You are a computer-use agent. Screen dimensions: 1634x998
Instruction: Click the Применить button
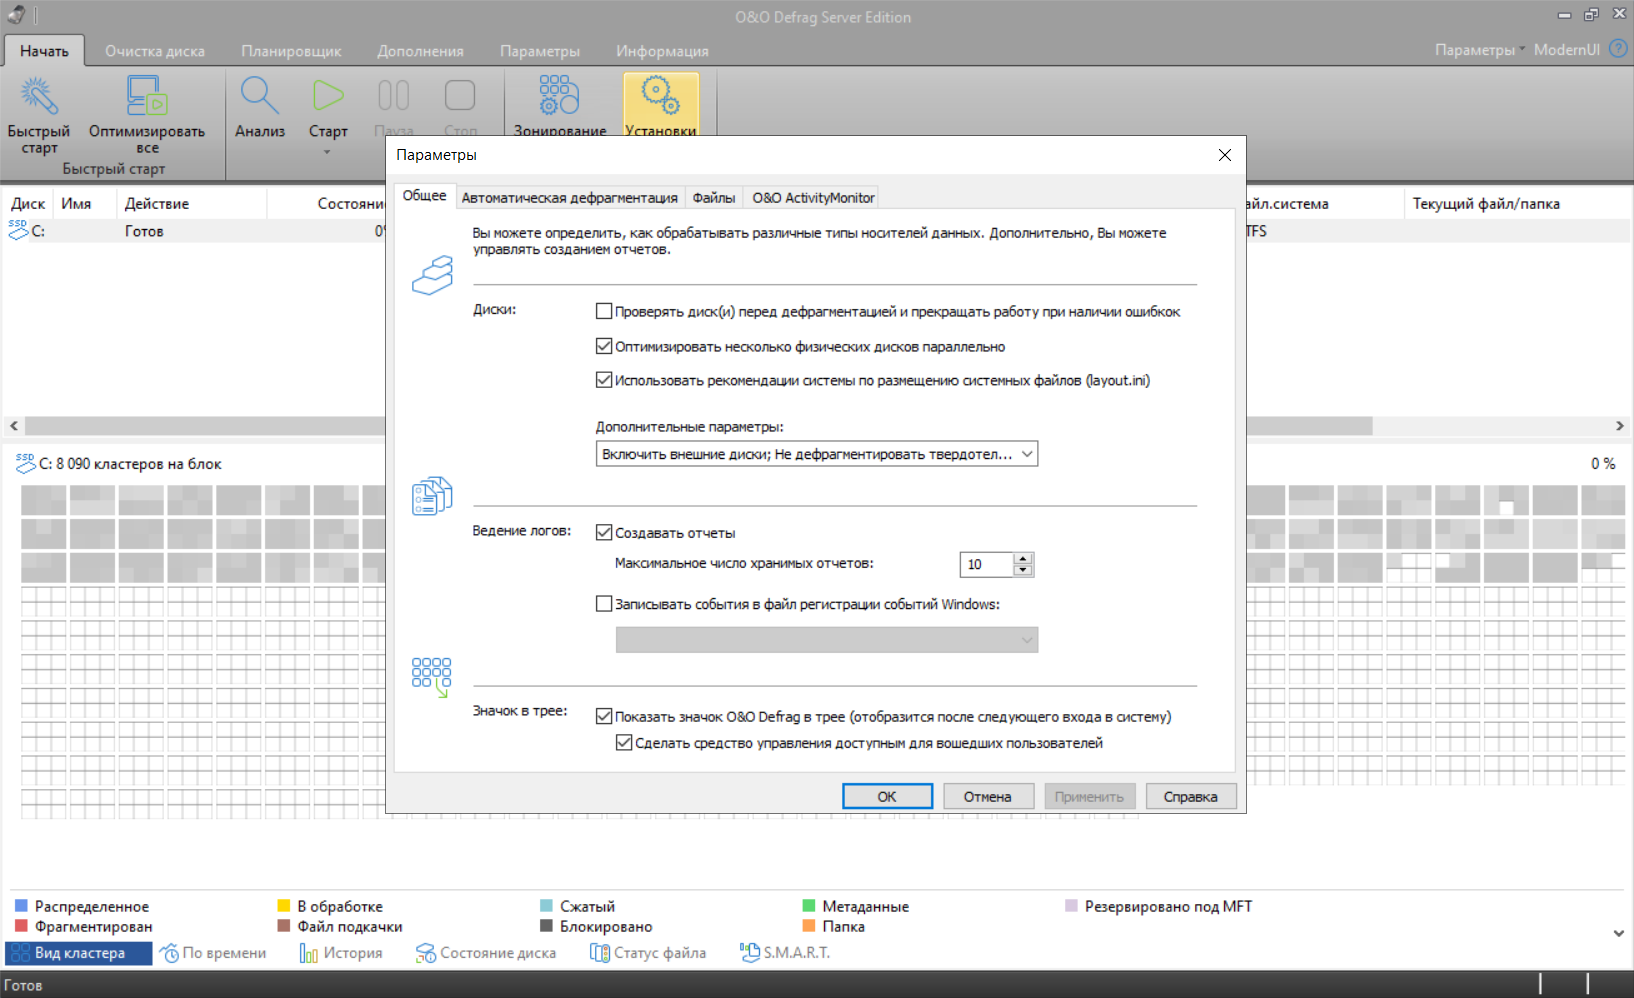tap(1089, 797)
